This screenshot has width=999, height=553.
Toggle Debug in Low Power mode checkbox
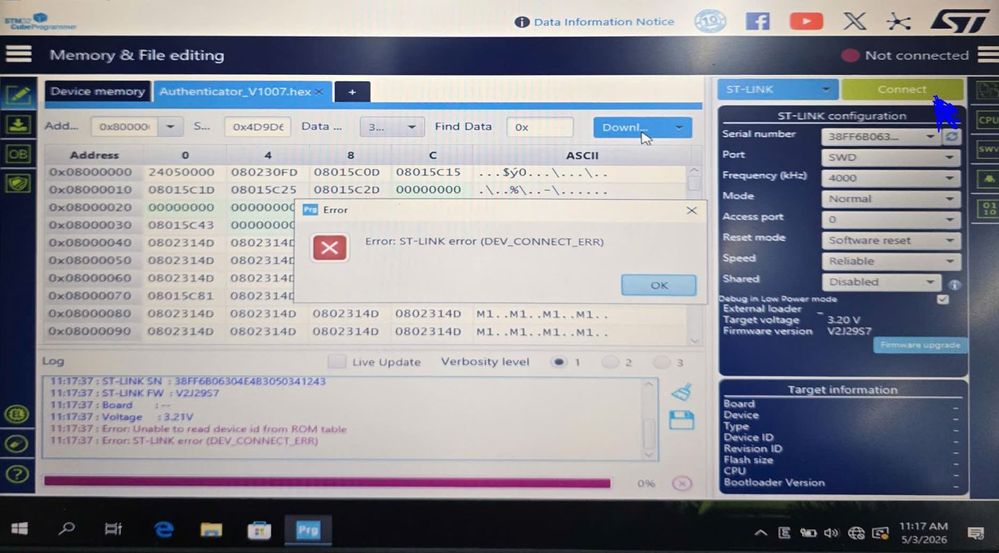point(942,299)
